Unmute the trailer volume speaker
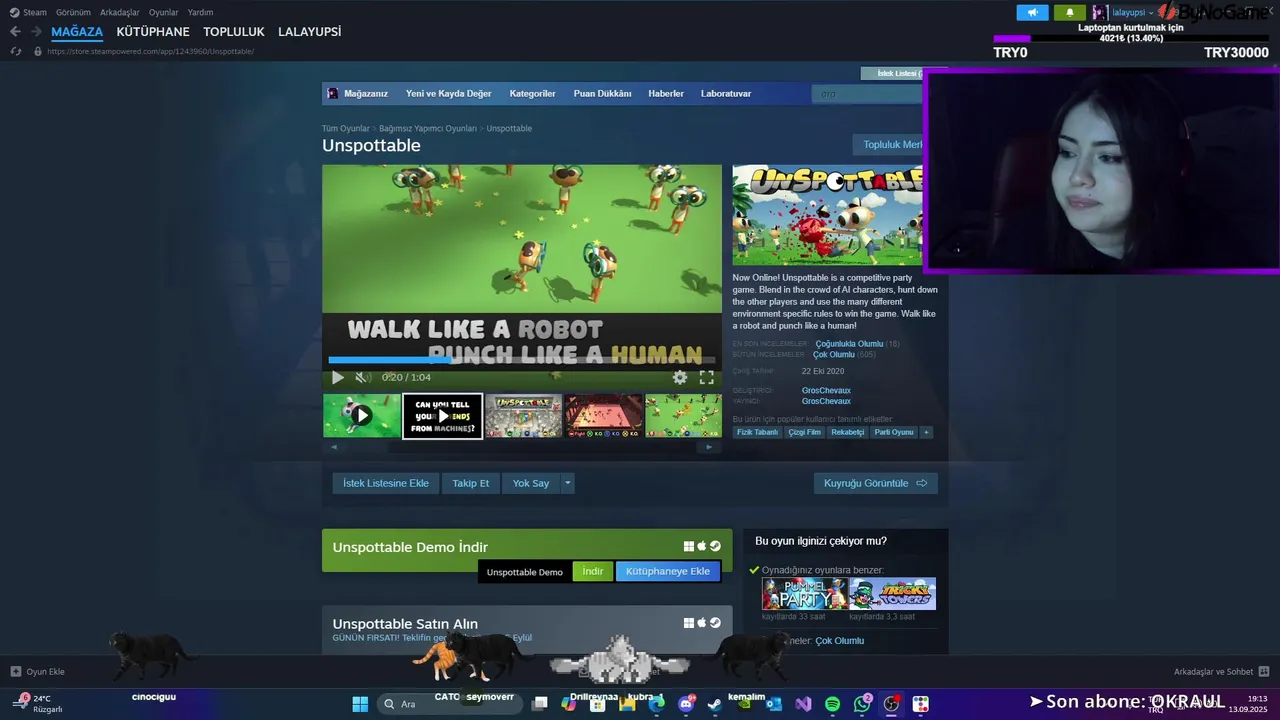Screen dimensions: 1280x720 (362, 377)
